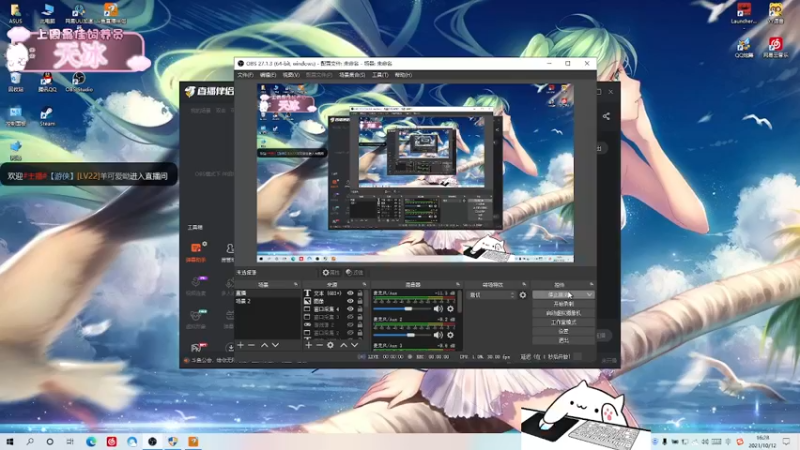
Task: Open settings gear for 麦克风/Aux 2 channel
Action: point(450,335)
